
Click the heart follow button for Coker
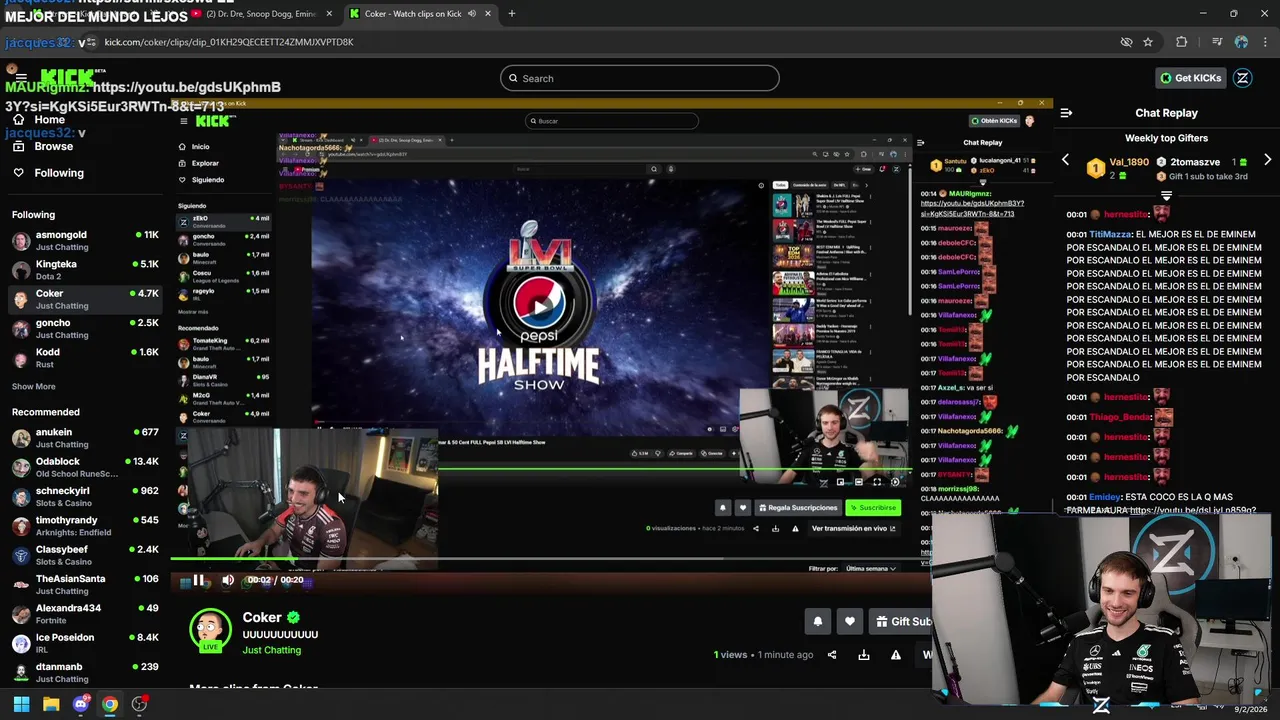[849, 622]
